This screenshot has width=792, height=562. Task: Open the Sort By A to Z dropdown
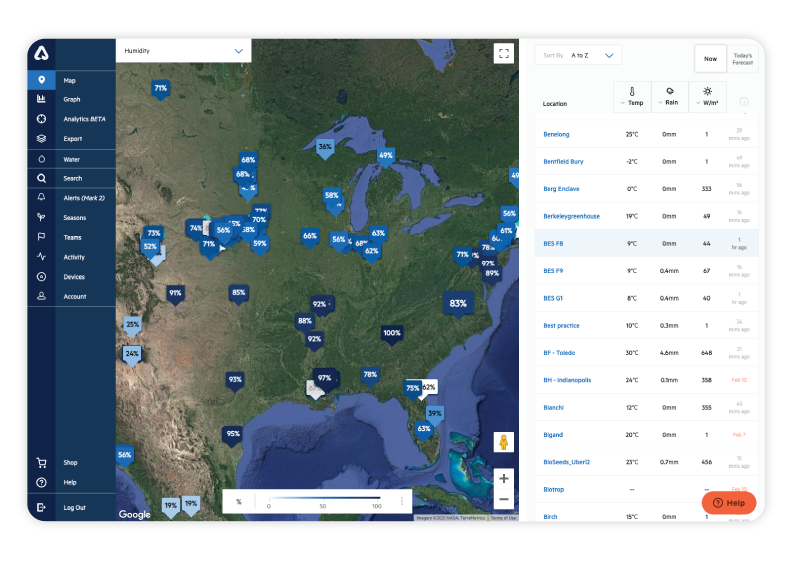pos(578,56)
